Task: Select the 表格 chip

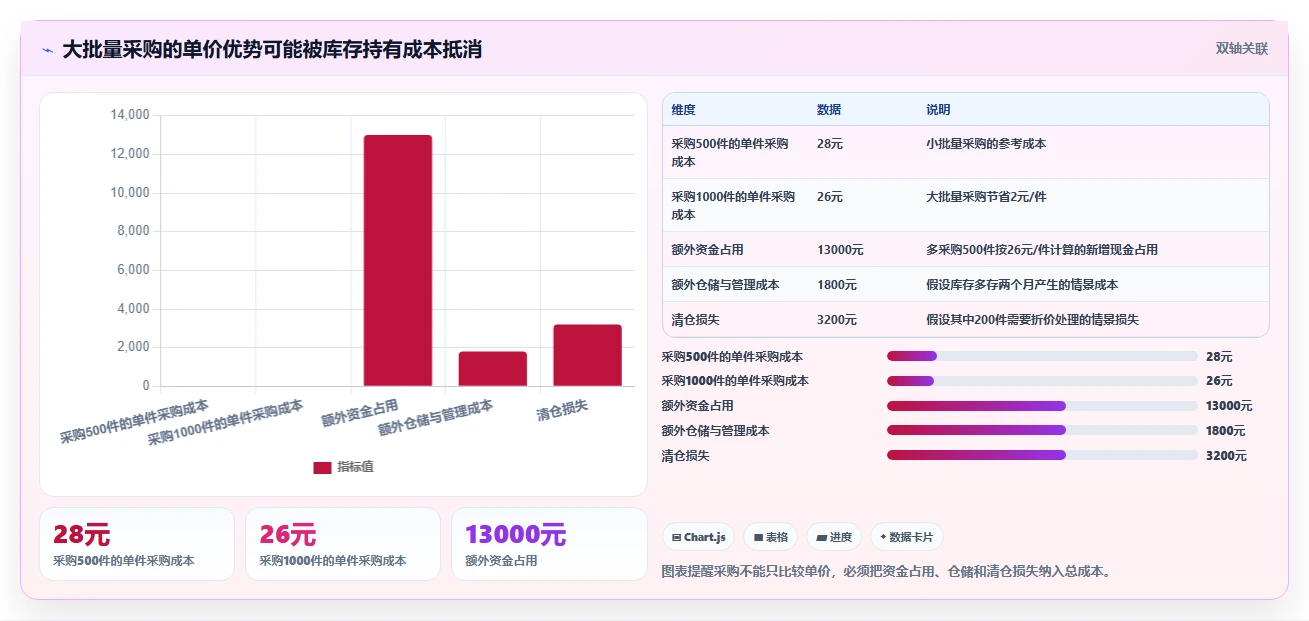Action: coord(770,537)
